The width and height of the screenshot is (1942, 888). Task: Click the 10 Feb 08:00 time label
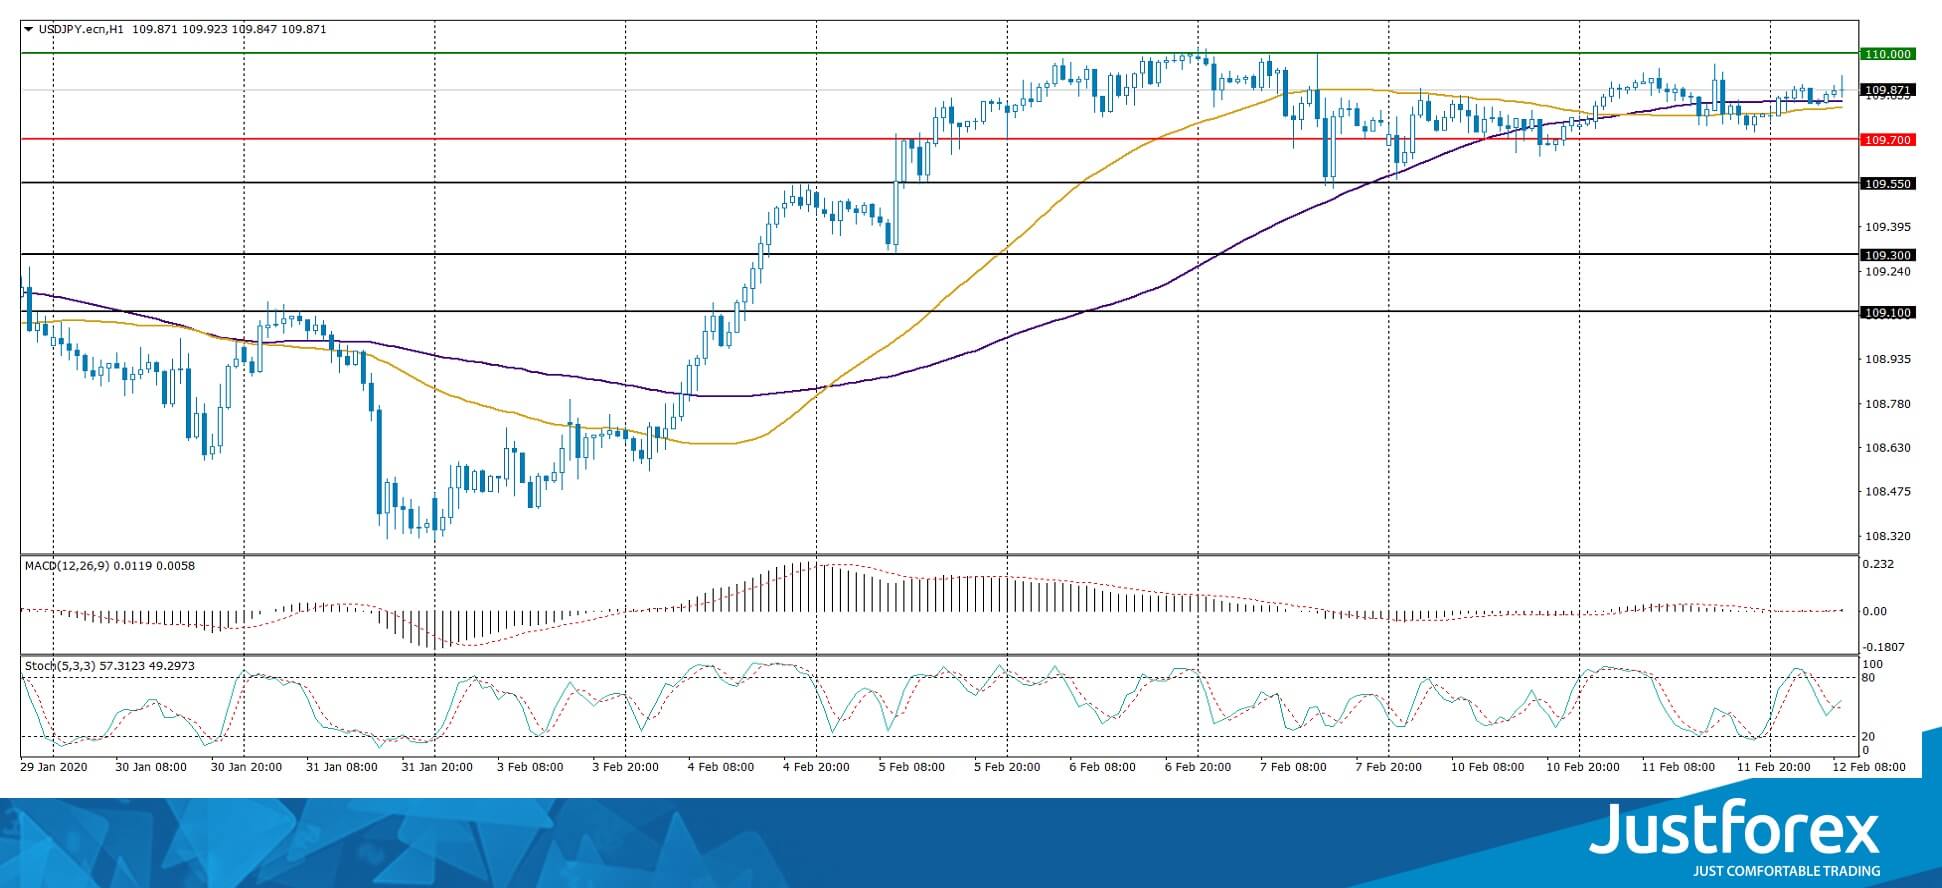coord(1488,767)
